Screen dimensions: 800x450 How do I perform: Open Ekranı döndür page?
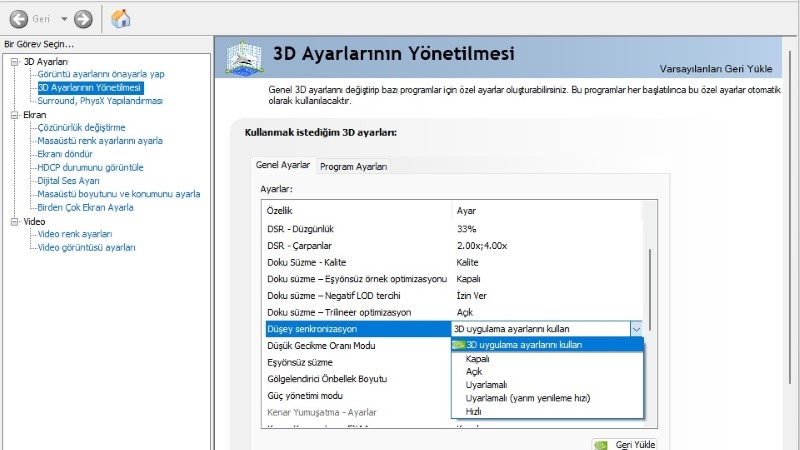coord(65,154)
